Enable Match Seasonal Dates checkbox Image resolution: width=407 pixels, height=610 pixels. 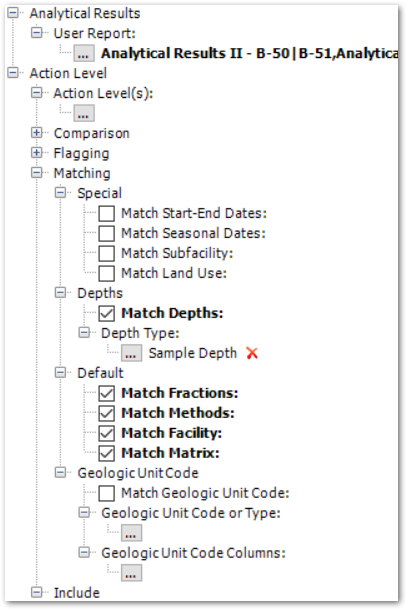[x=106, y=233]
